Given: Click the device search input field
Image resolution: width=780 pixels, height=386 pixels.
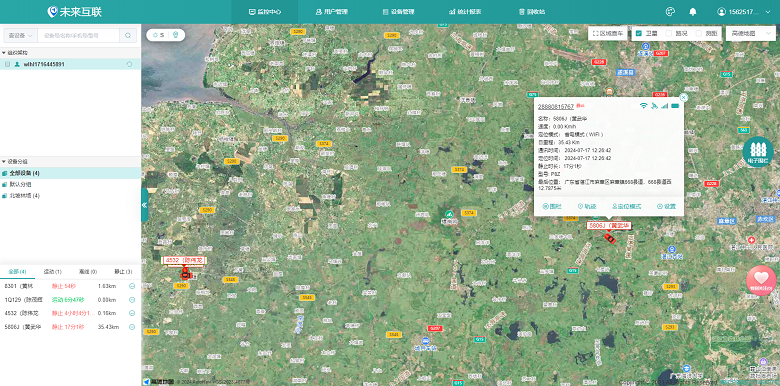Looking at the screenshot, I should tap(79, 35).
